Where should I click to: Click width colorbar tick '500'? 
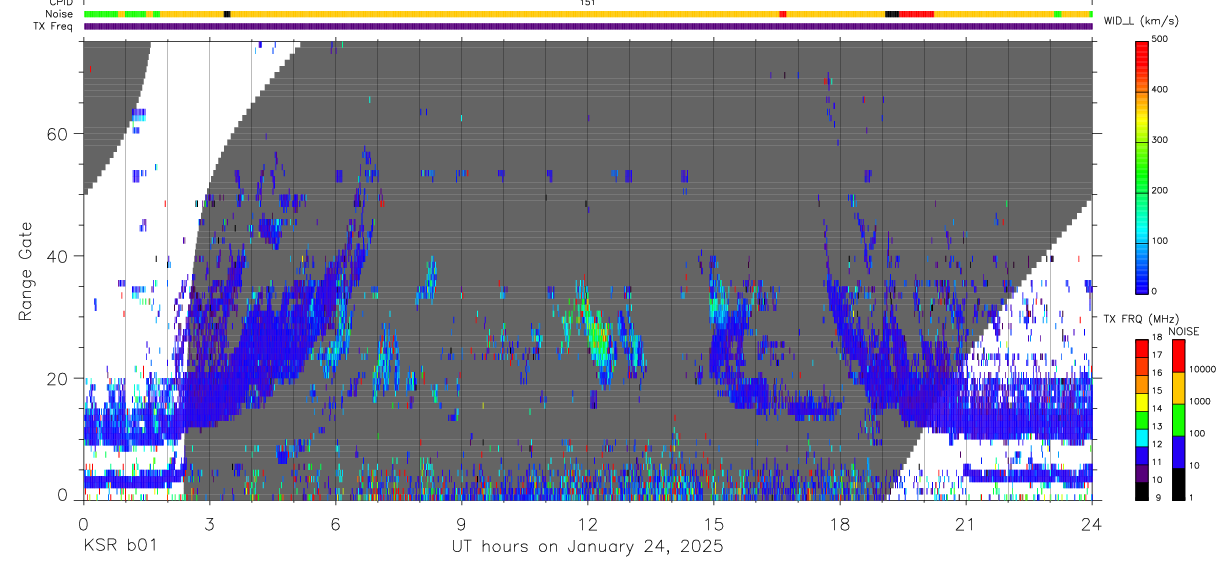pos(1161,39)
